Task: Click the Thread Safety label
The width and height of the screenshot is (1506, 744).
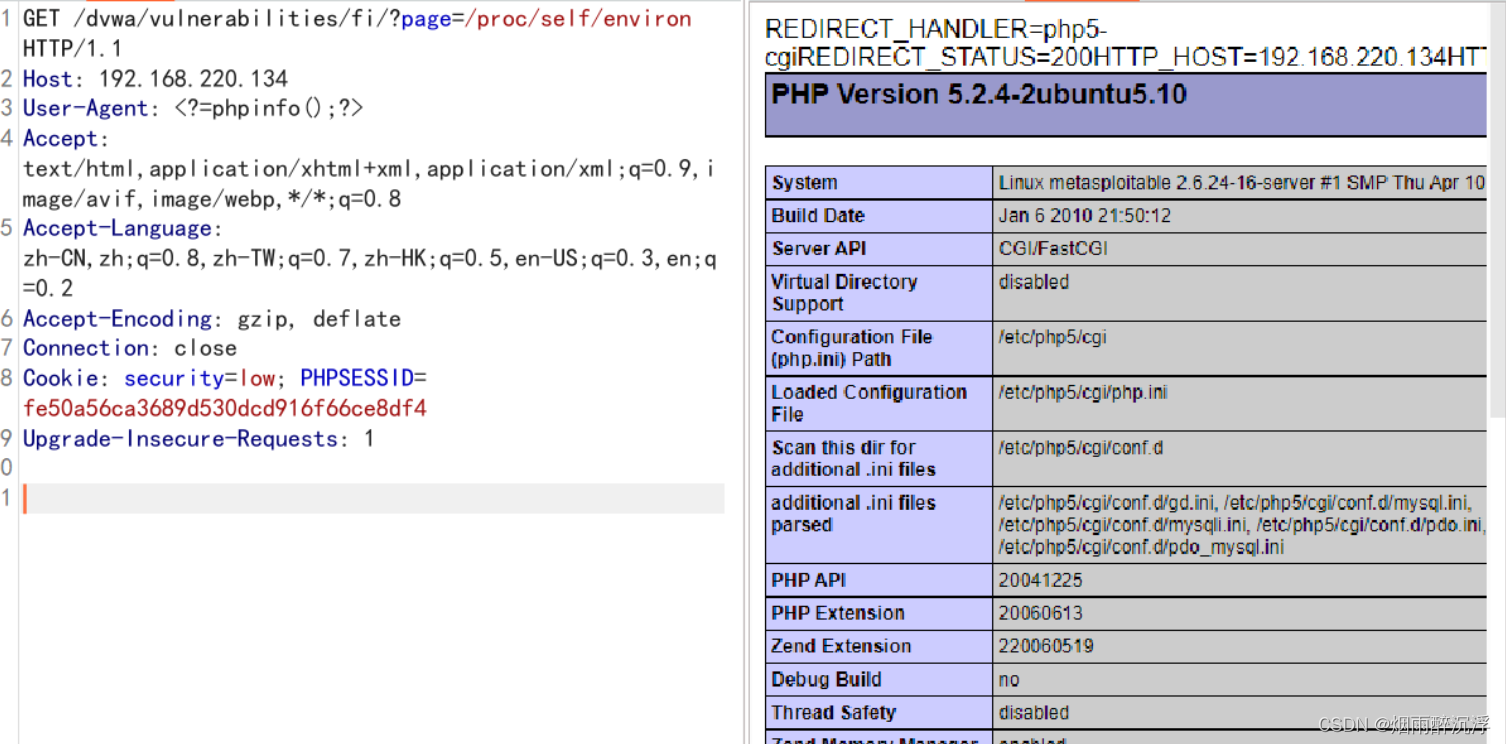Action: pyautogui.click(x=833, y=712)
